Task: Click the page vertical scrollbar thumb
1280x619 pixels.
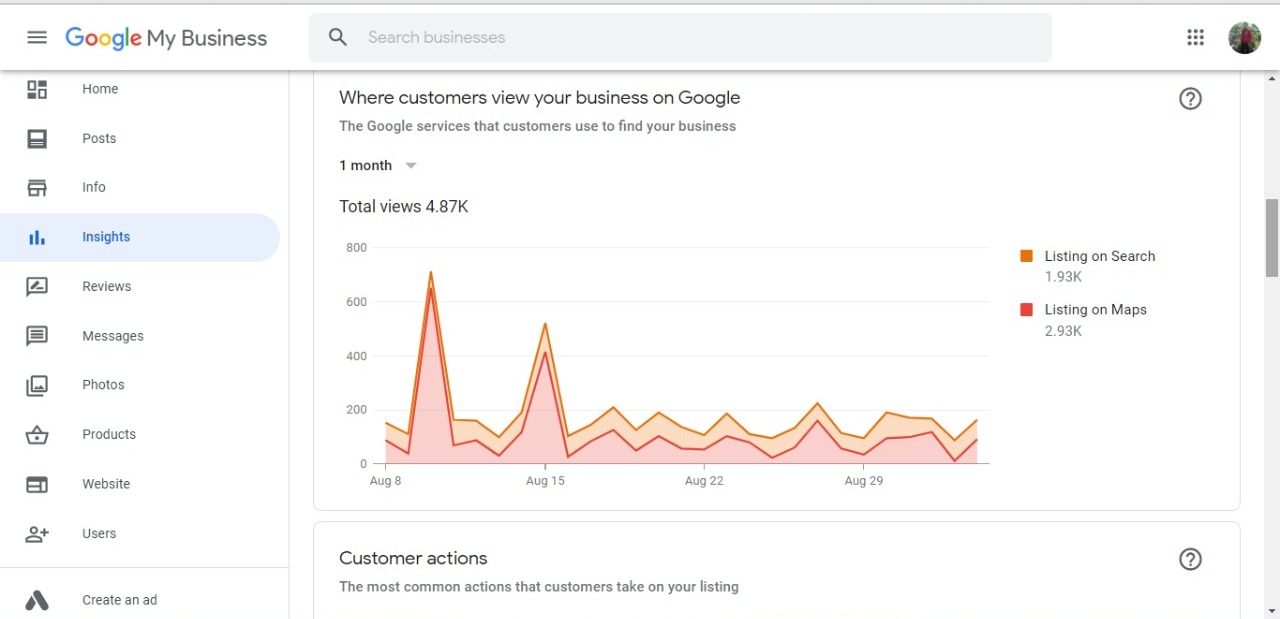Action: (1272, 238)
